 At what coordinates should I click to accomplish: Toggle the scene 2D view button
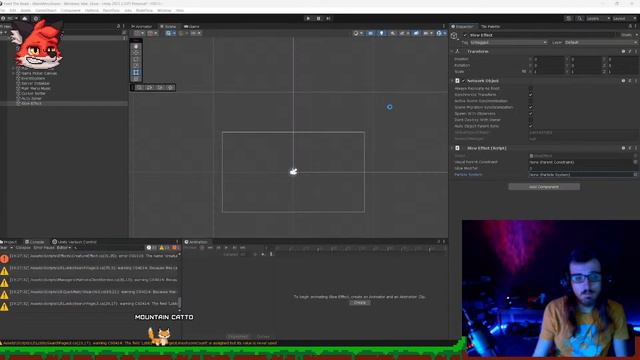tap(371, 33)
